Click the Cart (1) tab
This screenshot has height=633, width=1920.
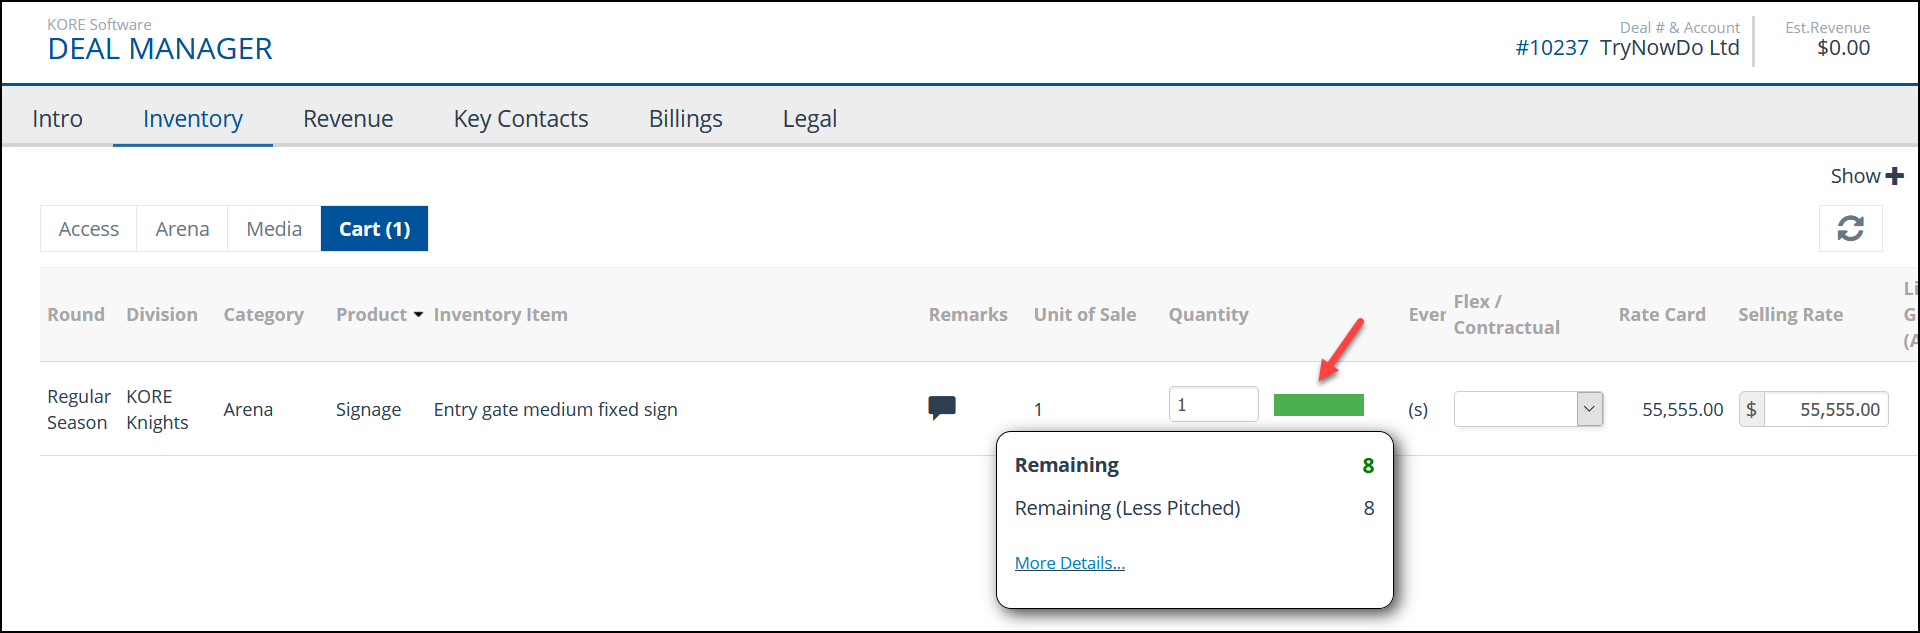point(374,229)
